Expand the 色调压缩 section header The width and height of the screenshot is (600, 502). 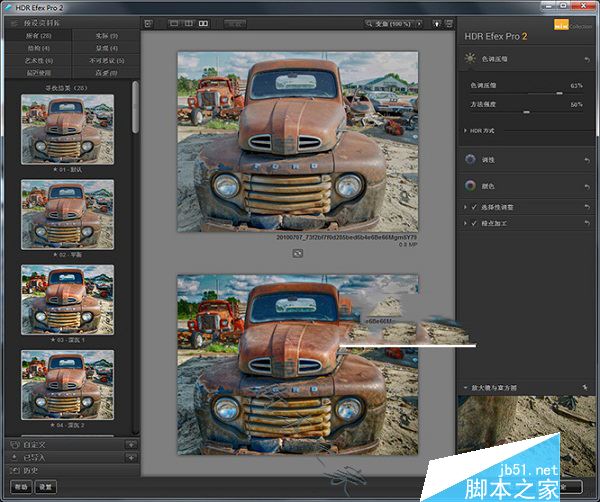(x=527, y=59)
